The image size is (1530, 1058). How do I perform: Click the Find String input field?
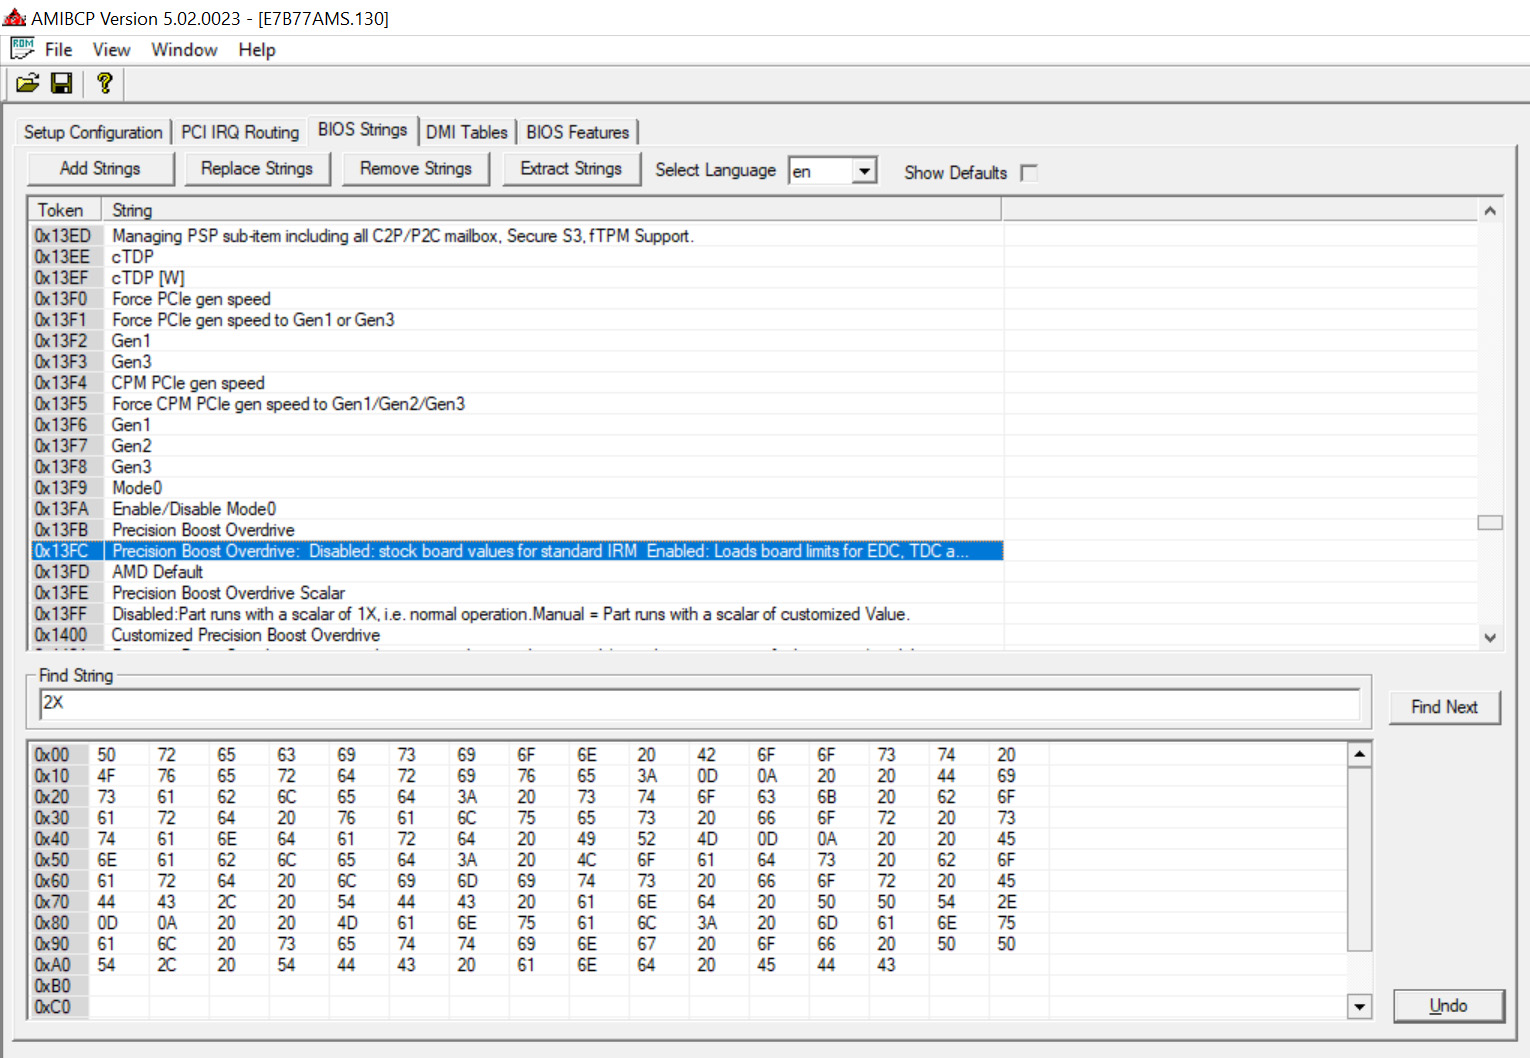tap(700, 704)
